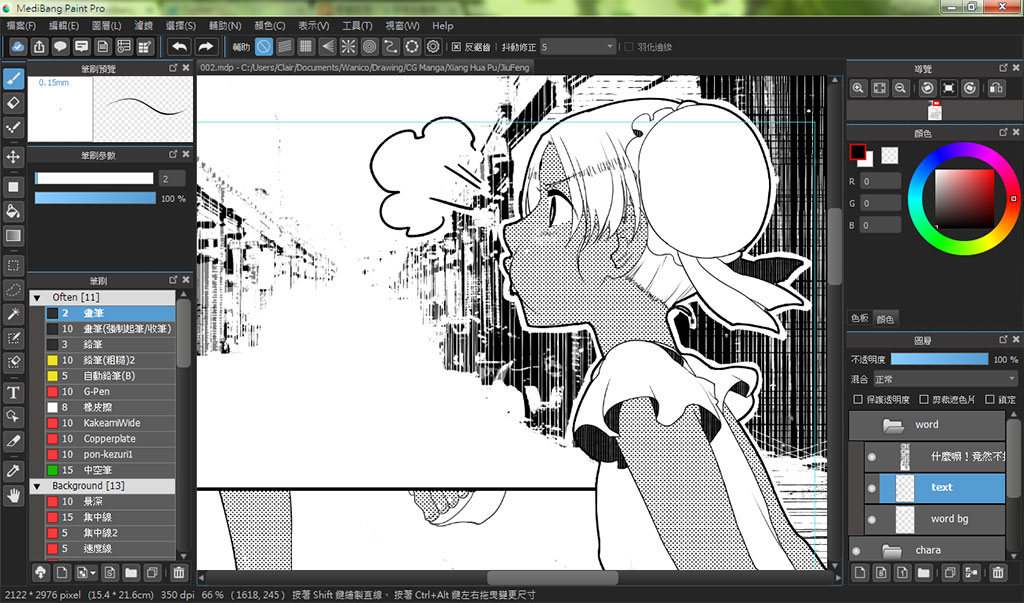Screen dimensions: 1024x603
Task: Float the navigator panel
Action: [1003, 68]
